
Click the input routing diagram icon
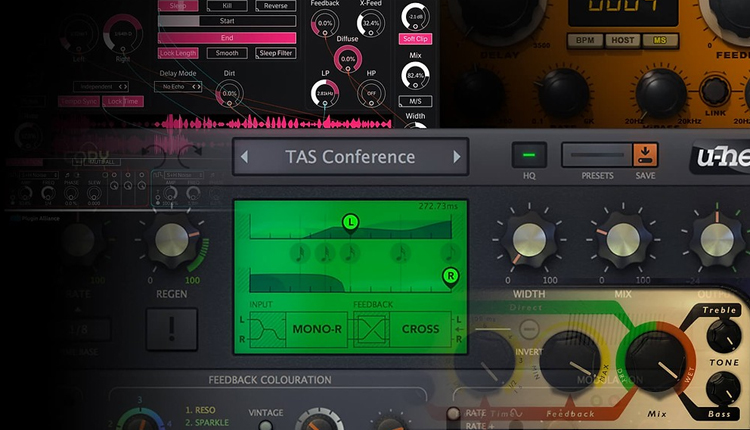[267, 329]
